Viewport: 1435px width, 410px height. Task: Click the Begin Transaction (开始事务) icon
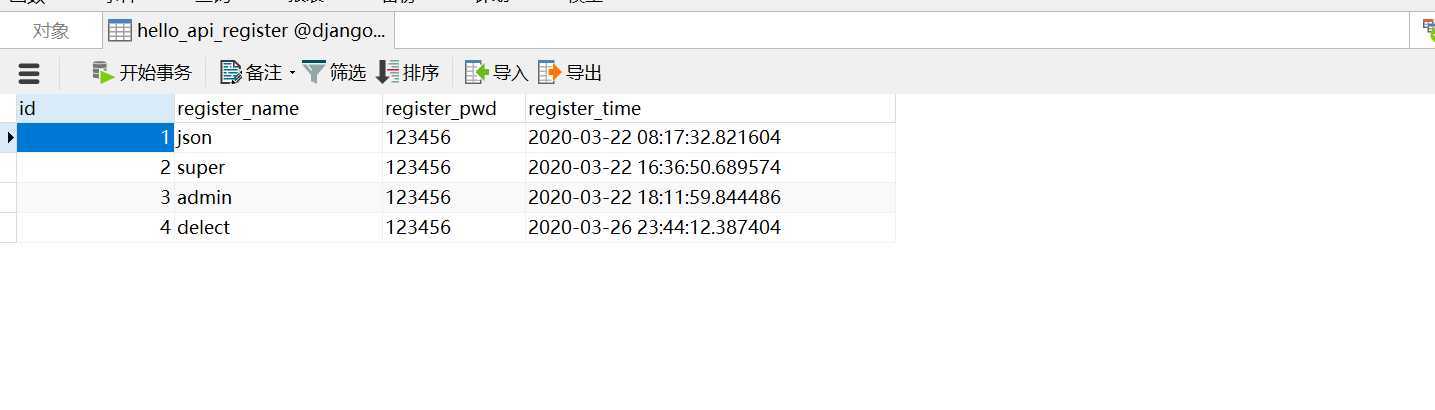click(x=103, y=72)
